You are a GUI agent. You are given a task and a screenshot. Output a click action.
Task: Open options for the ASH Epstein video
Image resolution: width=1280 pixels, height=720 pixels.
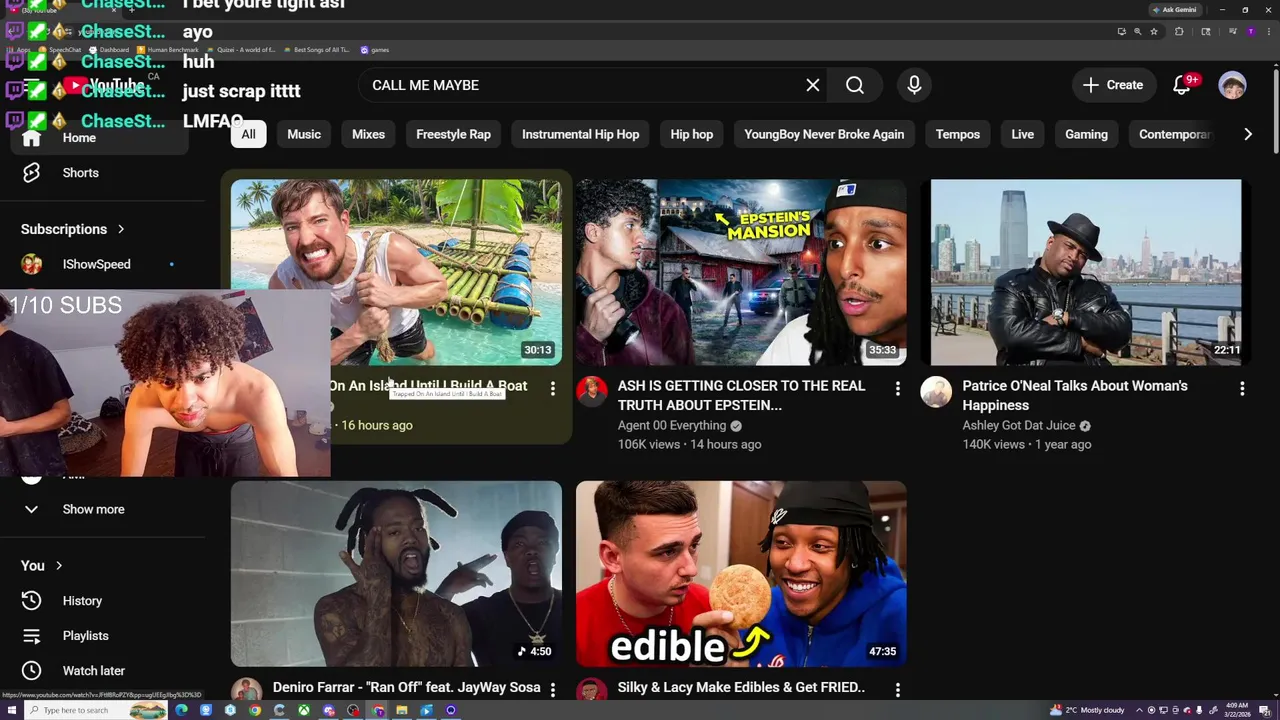pyautogui.click(x=898, y=388)
